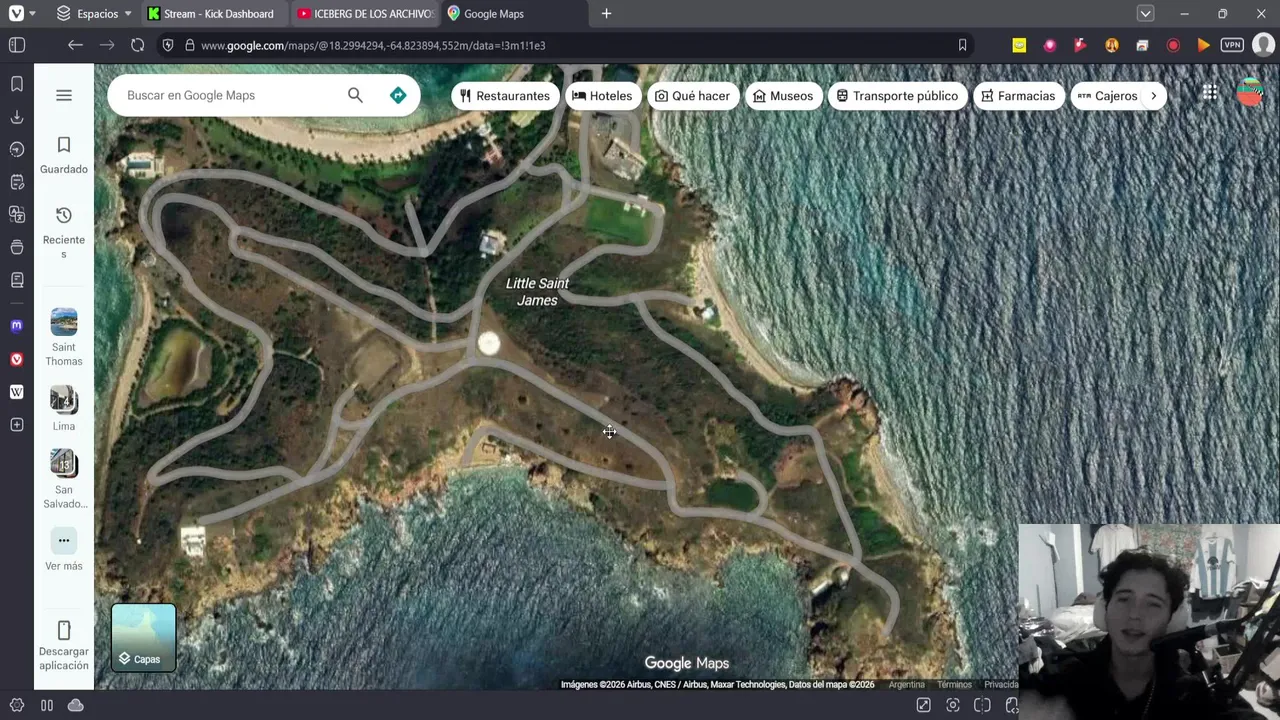Open directions with the blue arrow icon
The height and width of the screenshot is (720, 1280).
pos(398,95)
